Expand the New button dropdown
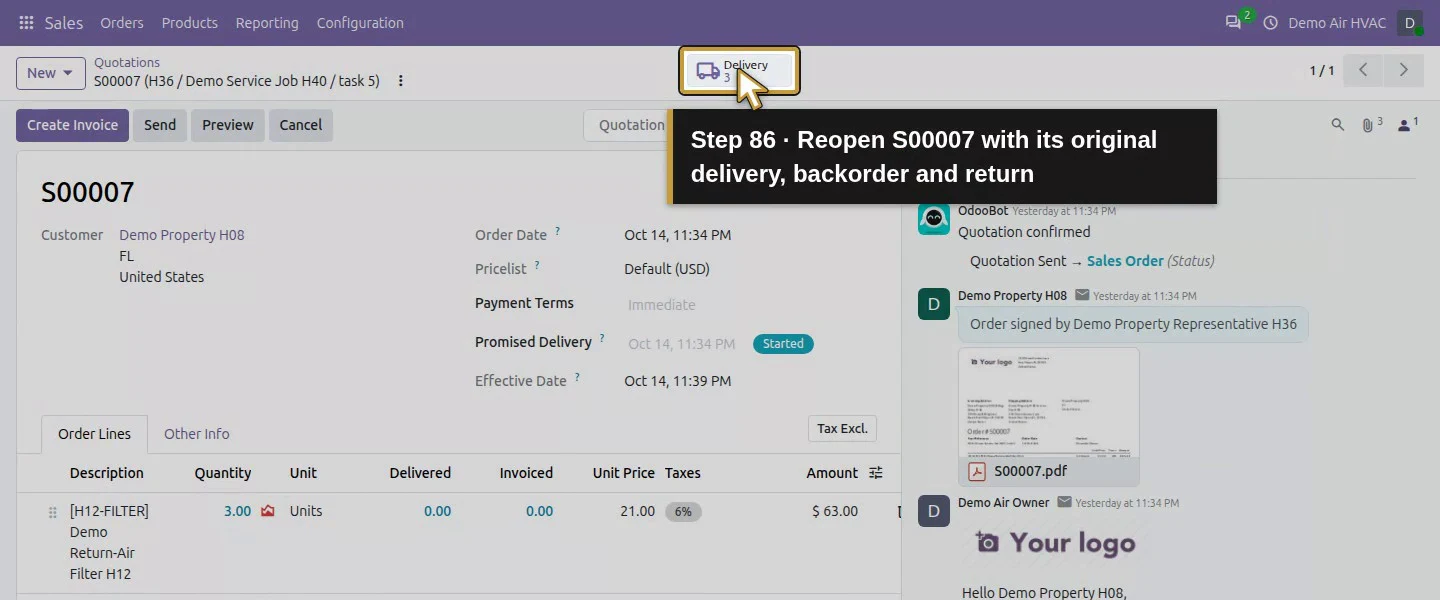The height and width of the screenshot is (600, 1440). click(68, 73)
